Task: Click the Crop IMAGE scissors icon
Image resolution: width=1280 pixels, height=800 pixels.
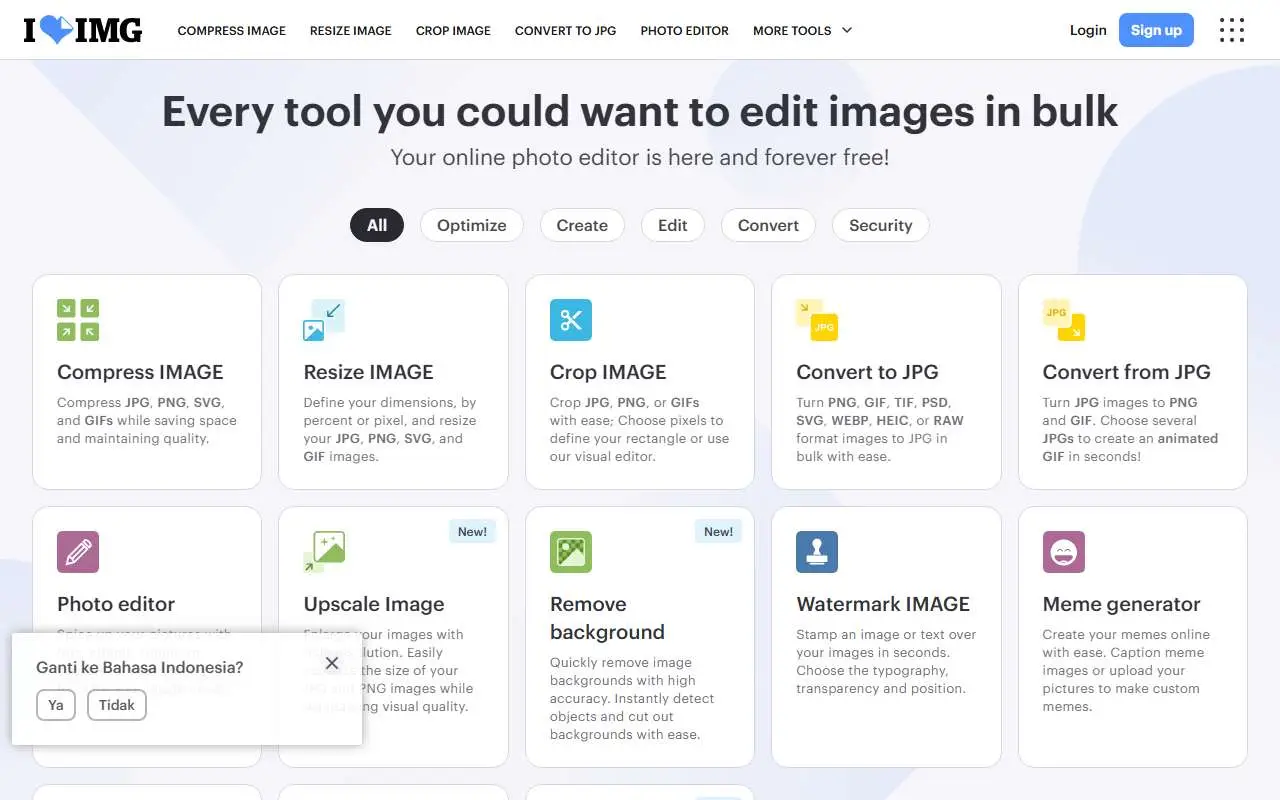Action: [571, 320]
